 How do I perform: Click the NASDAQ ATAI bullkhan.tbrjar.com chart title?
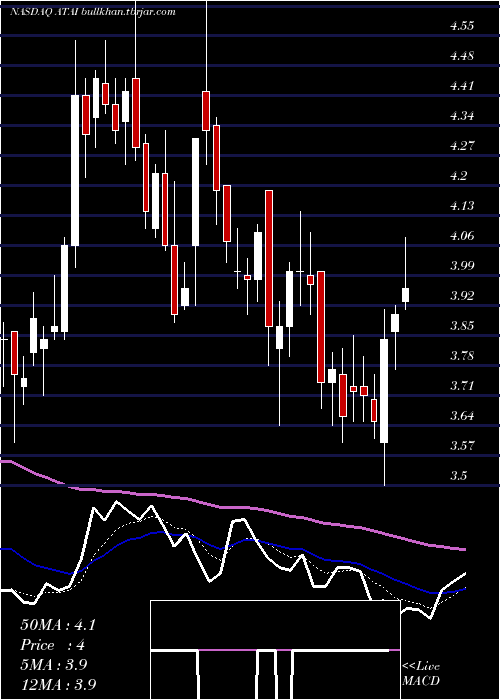pos(93,12)
